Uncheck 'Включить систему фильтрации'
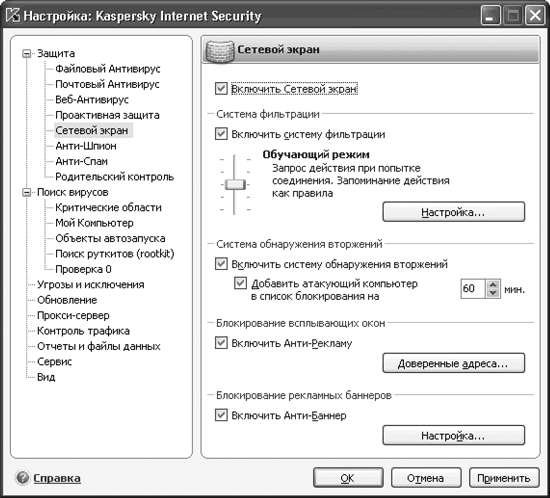The height and width of the screenshot is (498, 550). [x=221, y=134]
